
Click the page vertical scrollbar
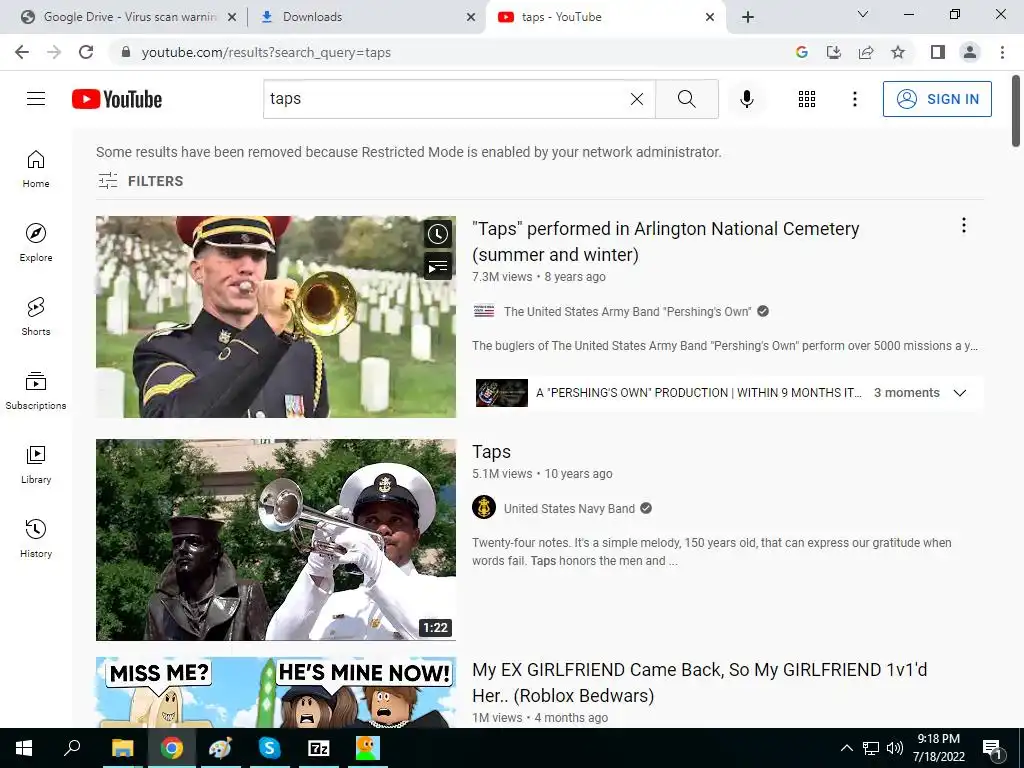1016,111
